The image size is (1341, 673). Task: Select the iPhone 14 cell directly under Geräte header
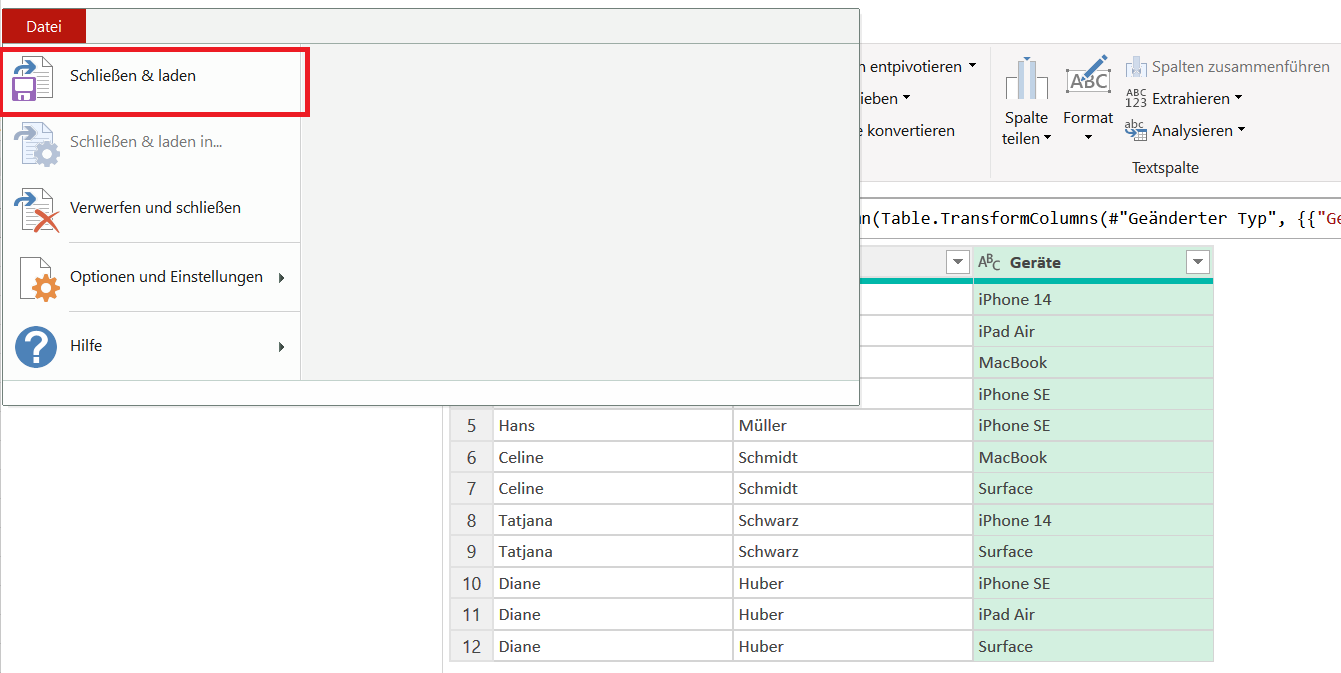pos(1093,300)
